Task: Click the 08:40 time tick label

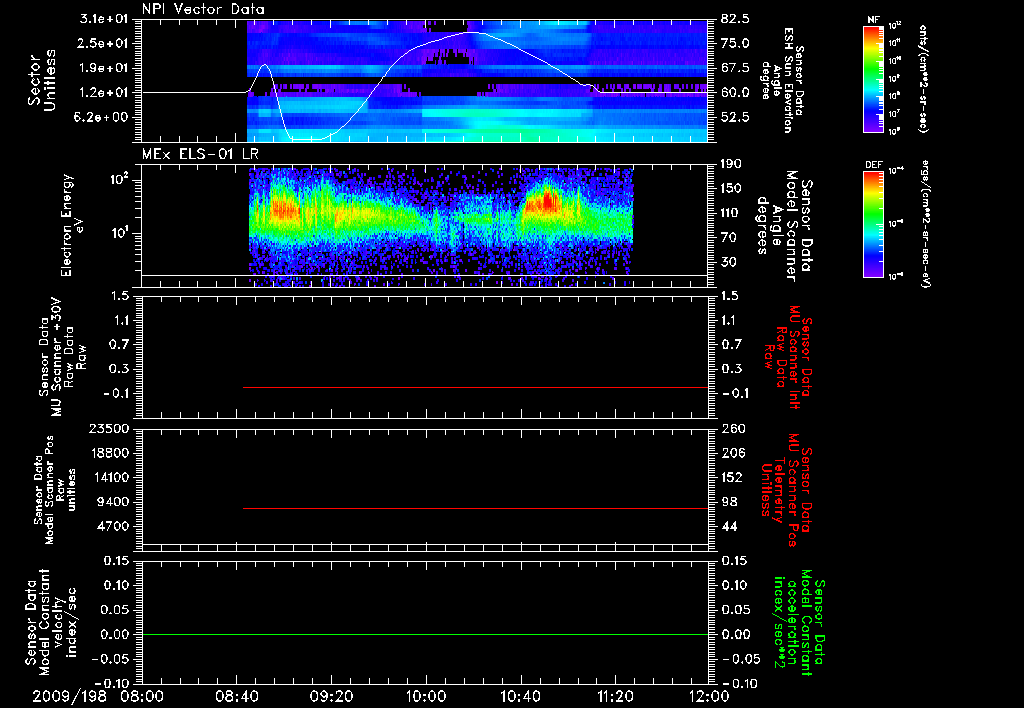Action: [237, 697]
